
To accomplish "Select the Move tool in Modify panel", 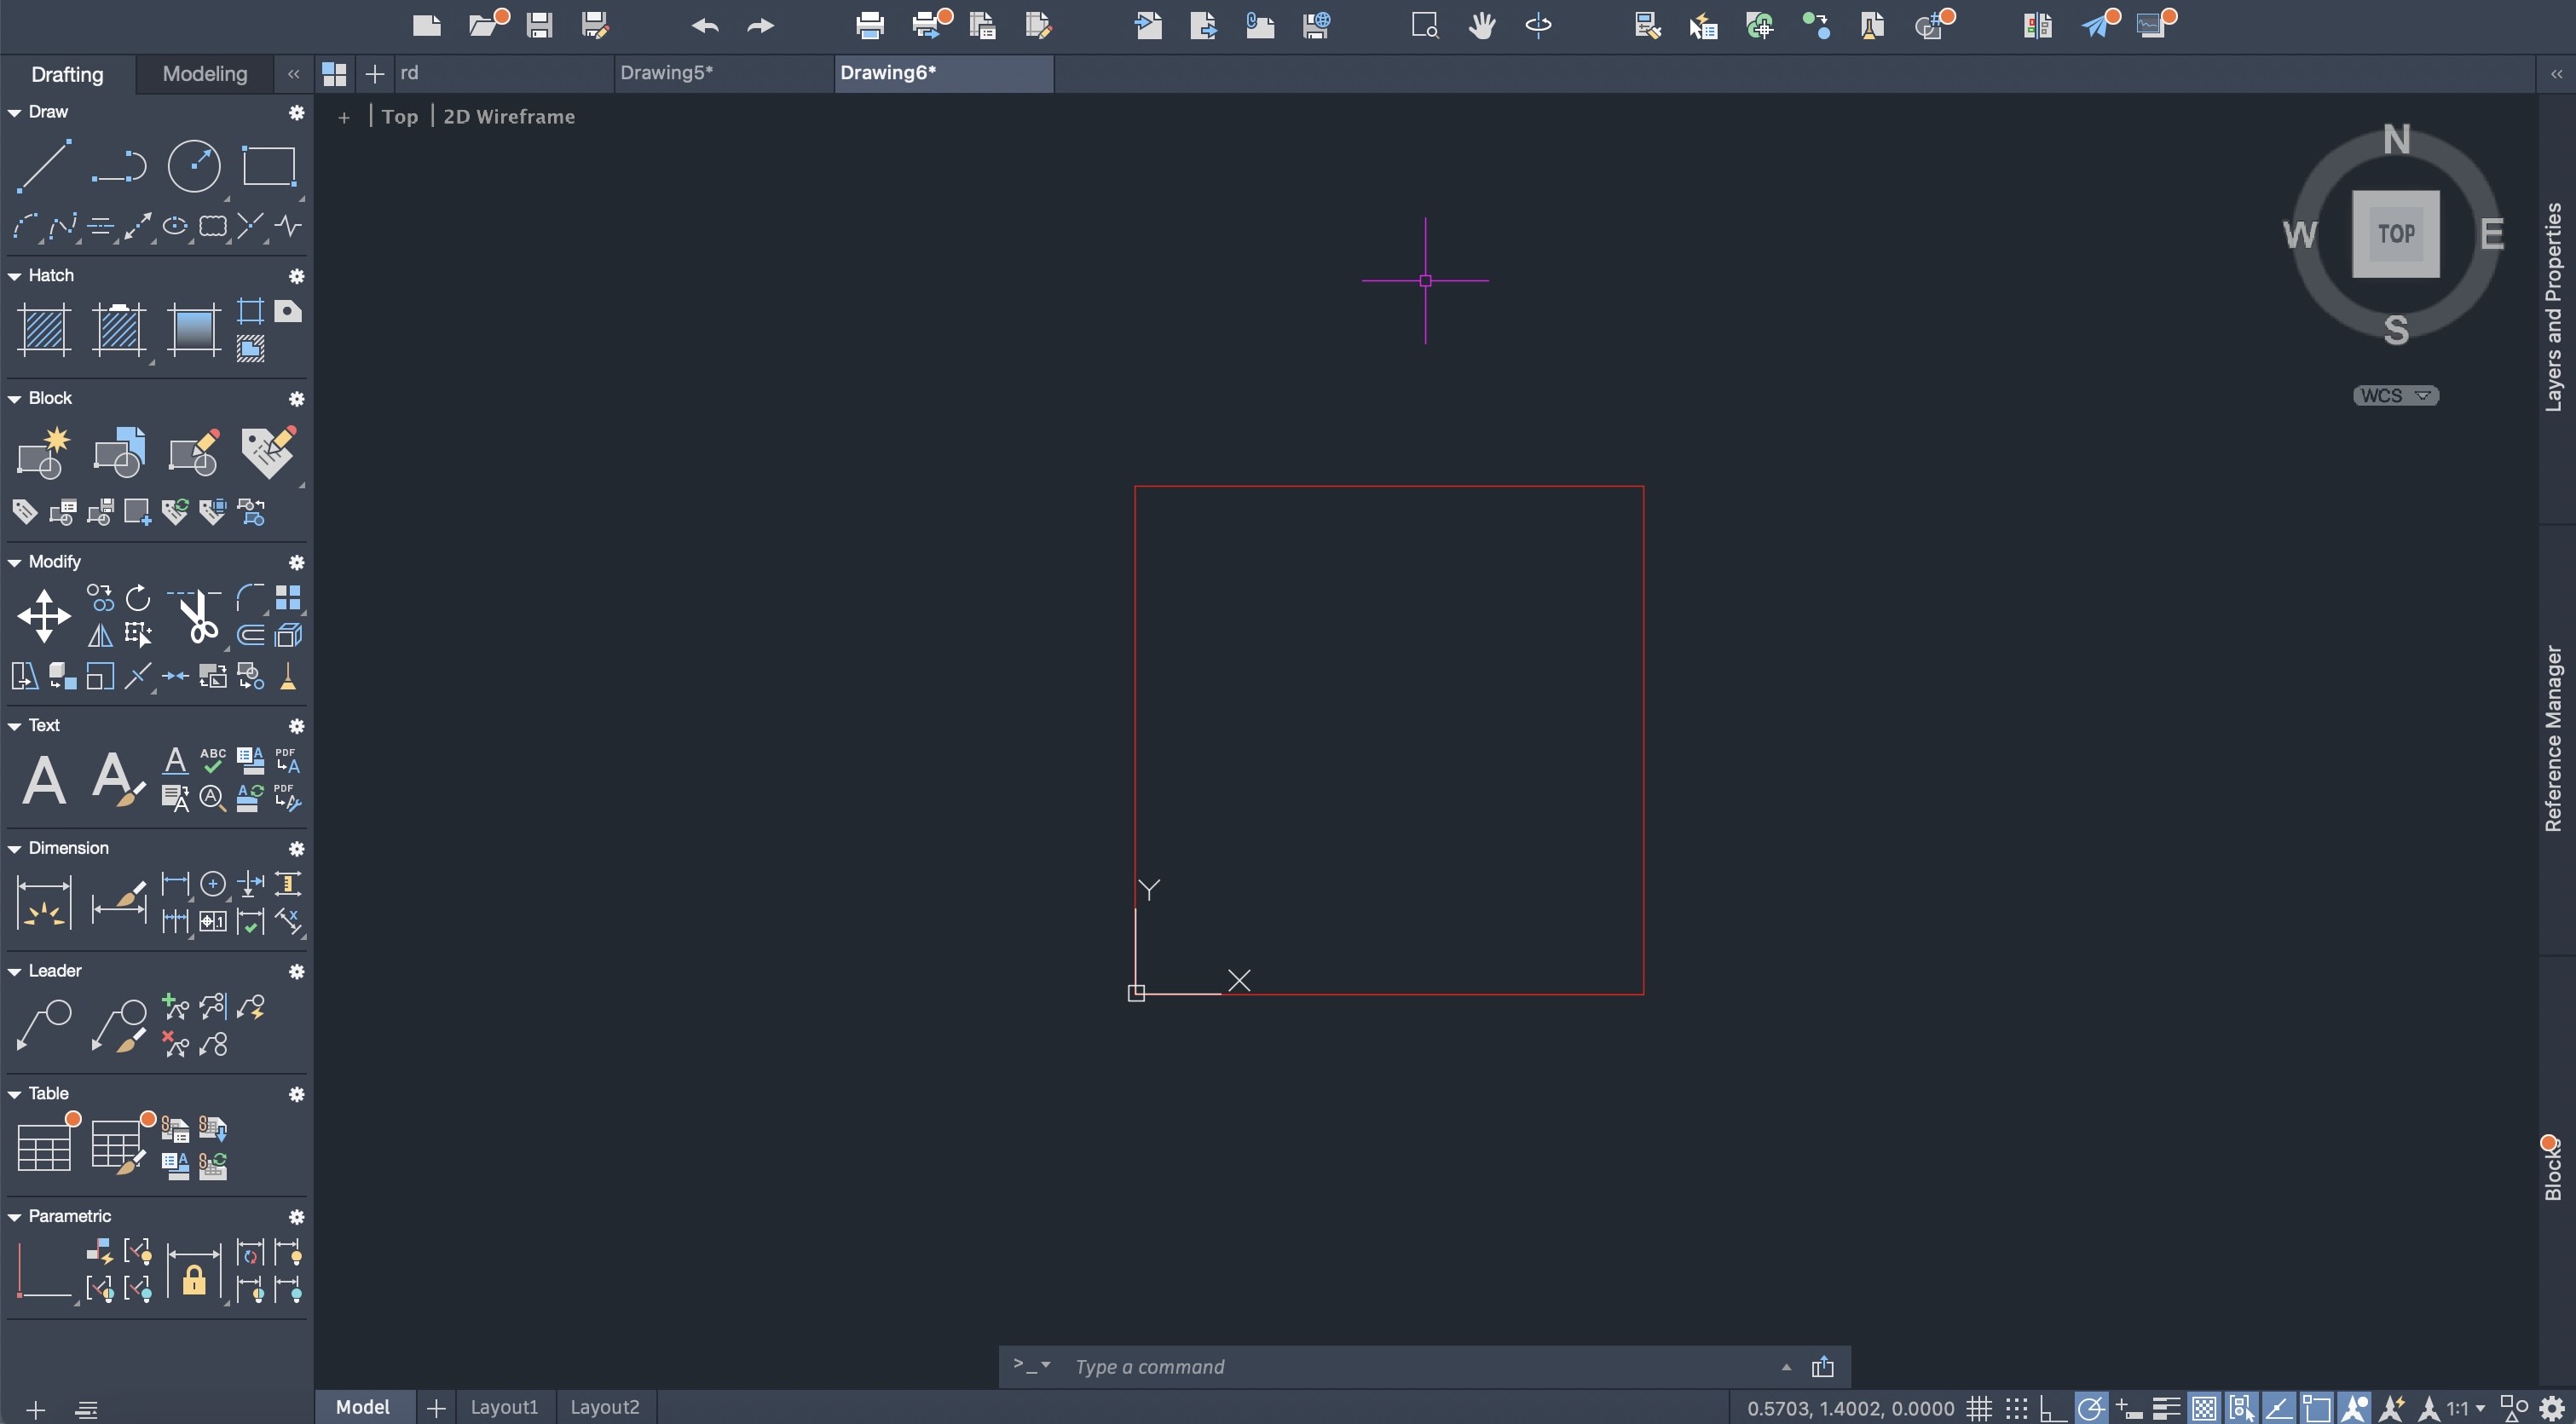I will tap(44, 615).
